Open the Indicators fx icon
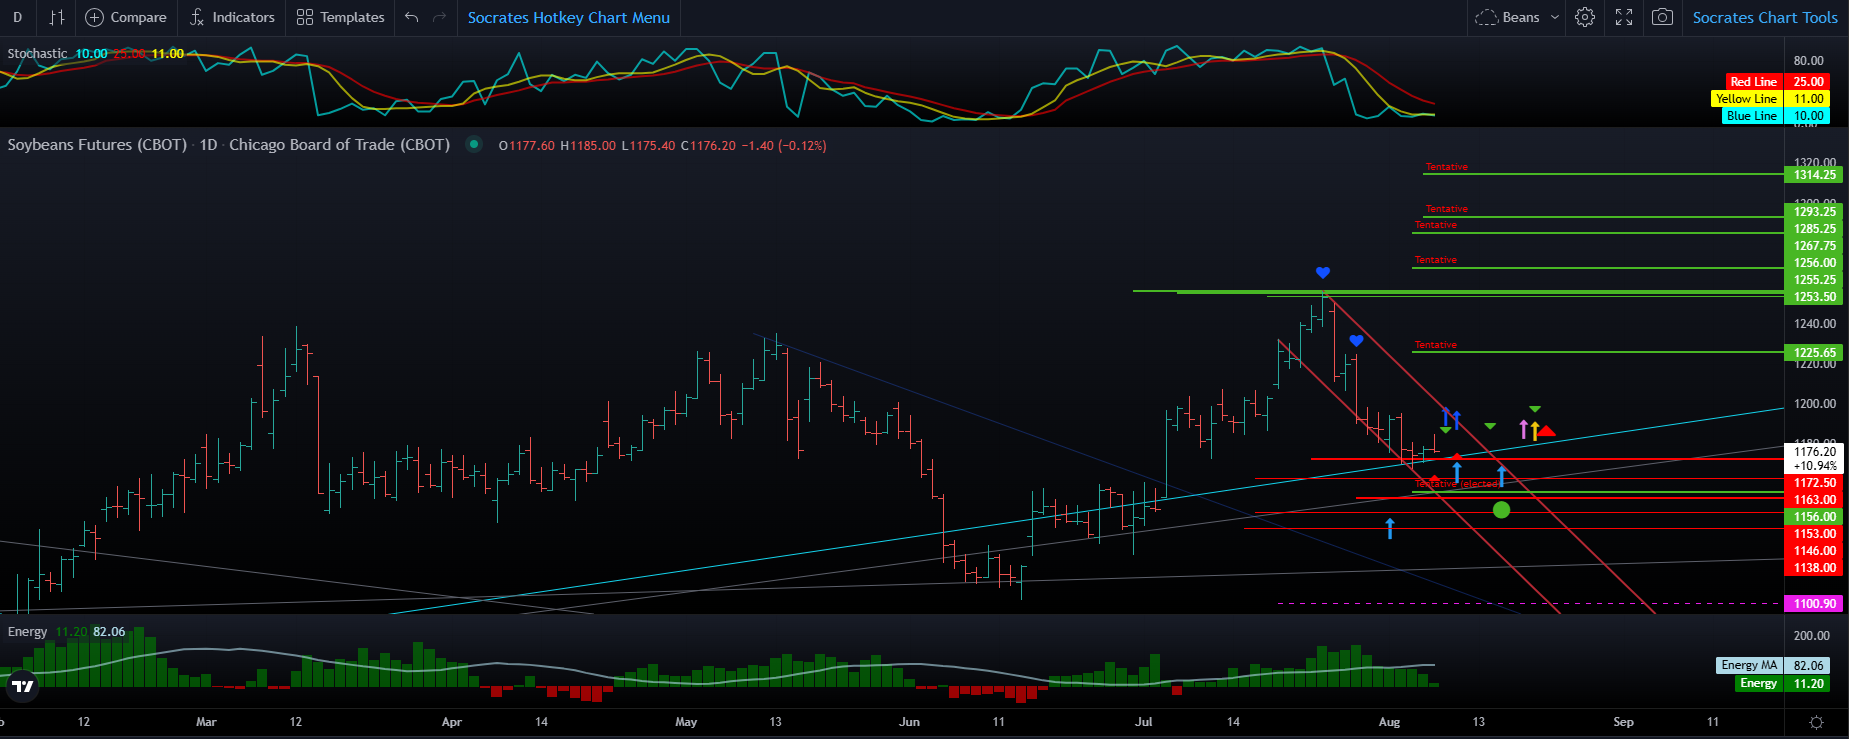Image resolution: width=1849 pixels, height=739 pixels. [197, 17]
